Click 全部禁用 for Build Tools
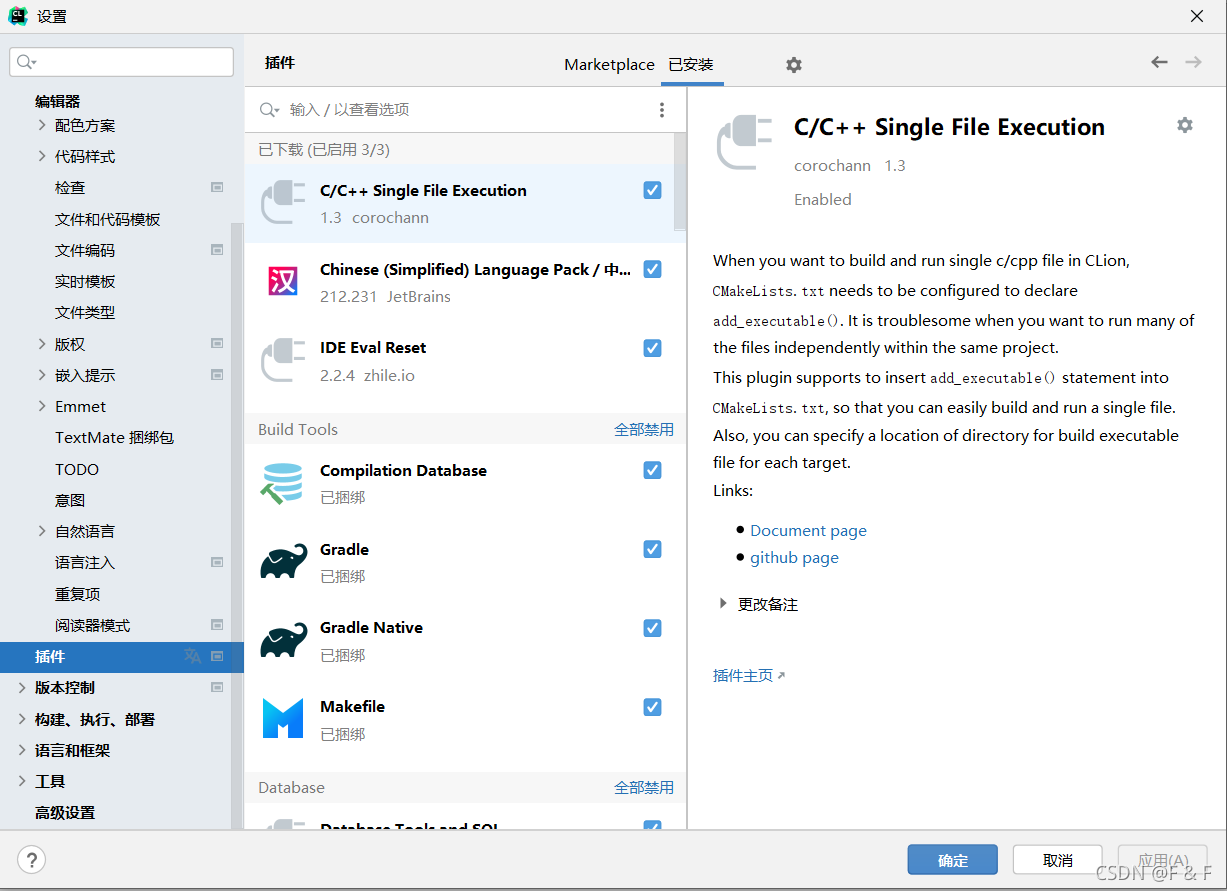 click(x=644, y=430)
